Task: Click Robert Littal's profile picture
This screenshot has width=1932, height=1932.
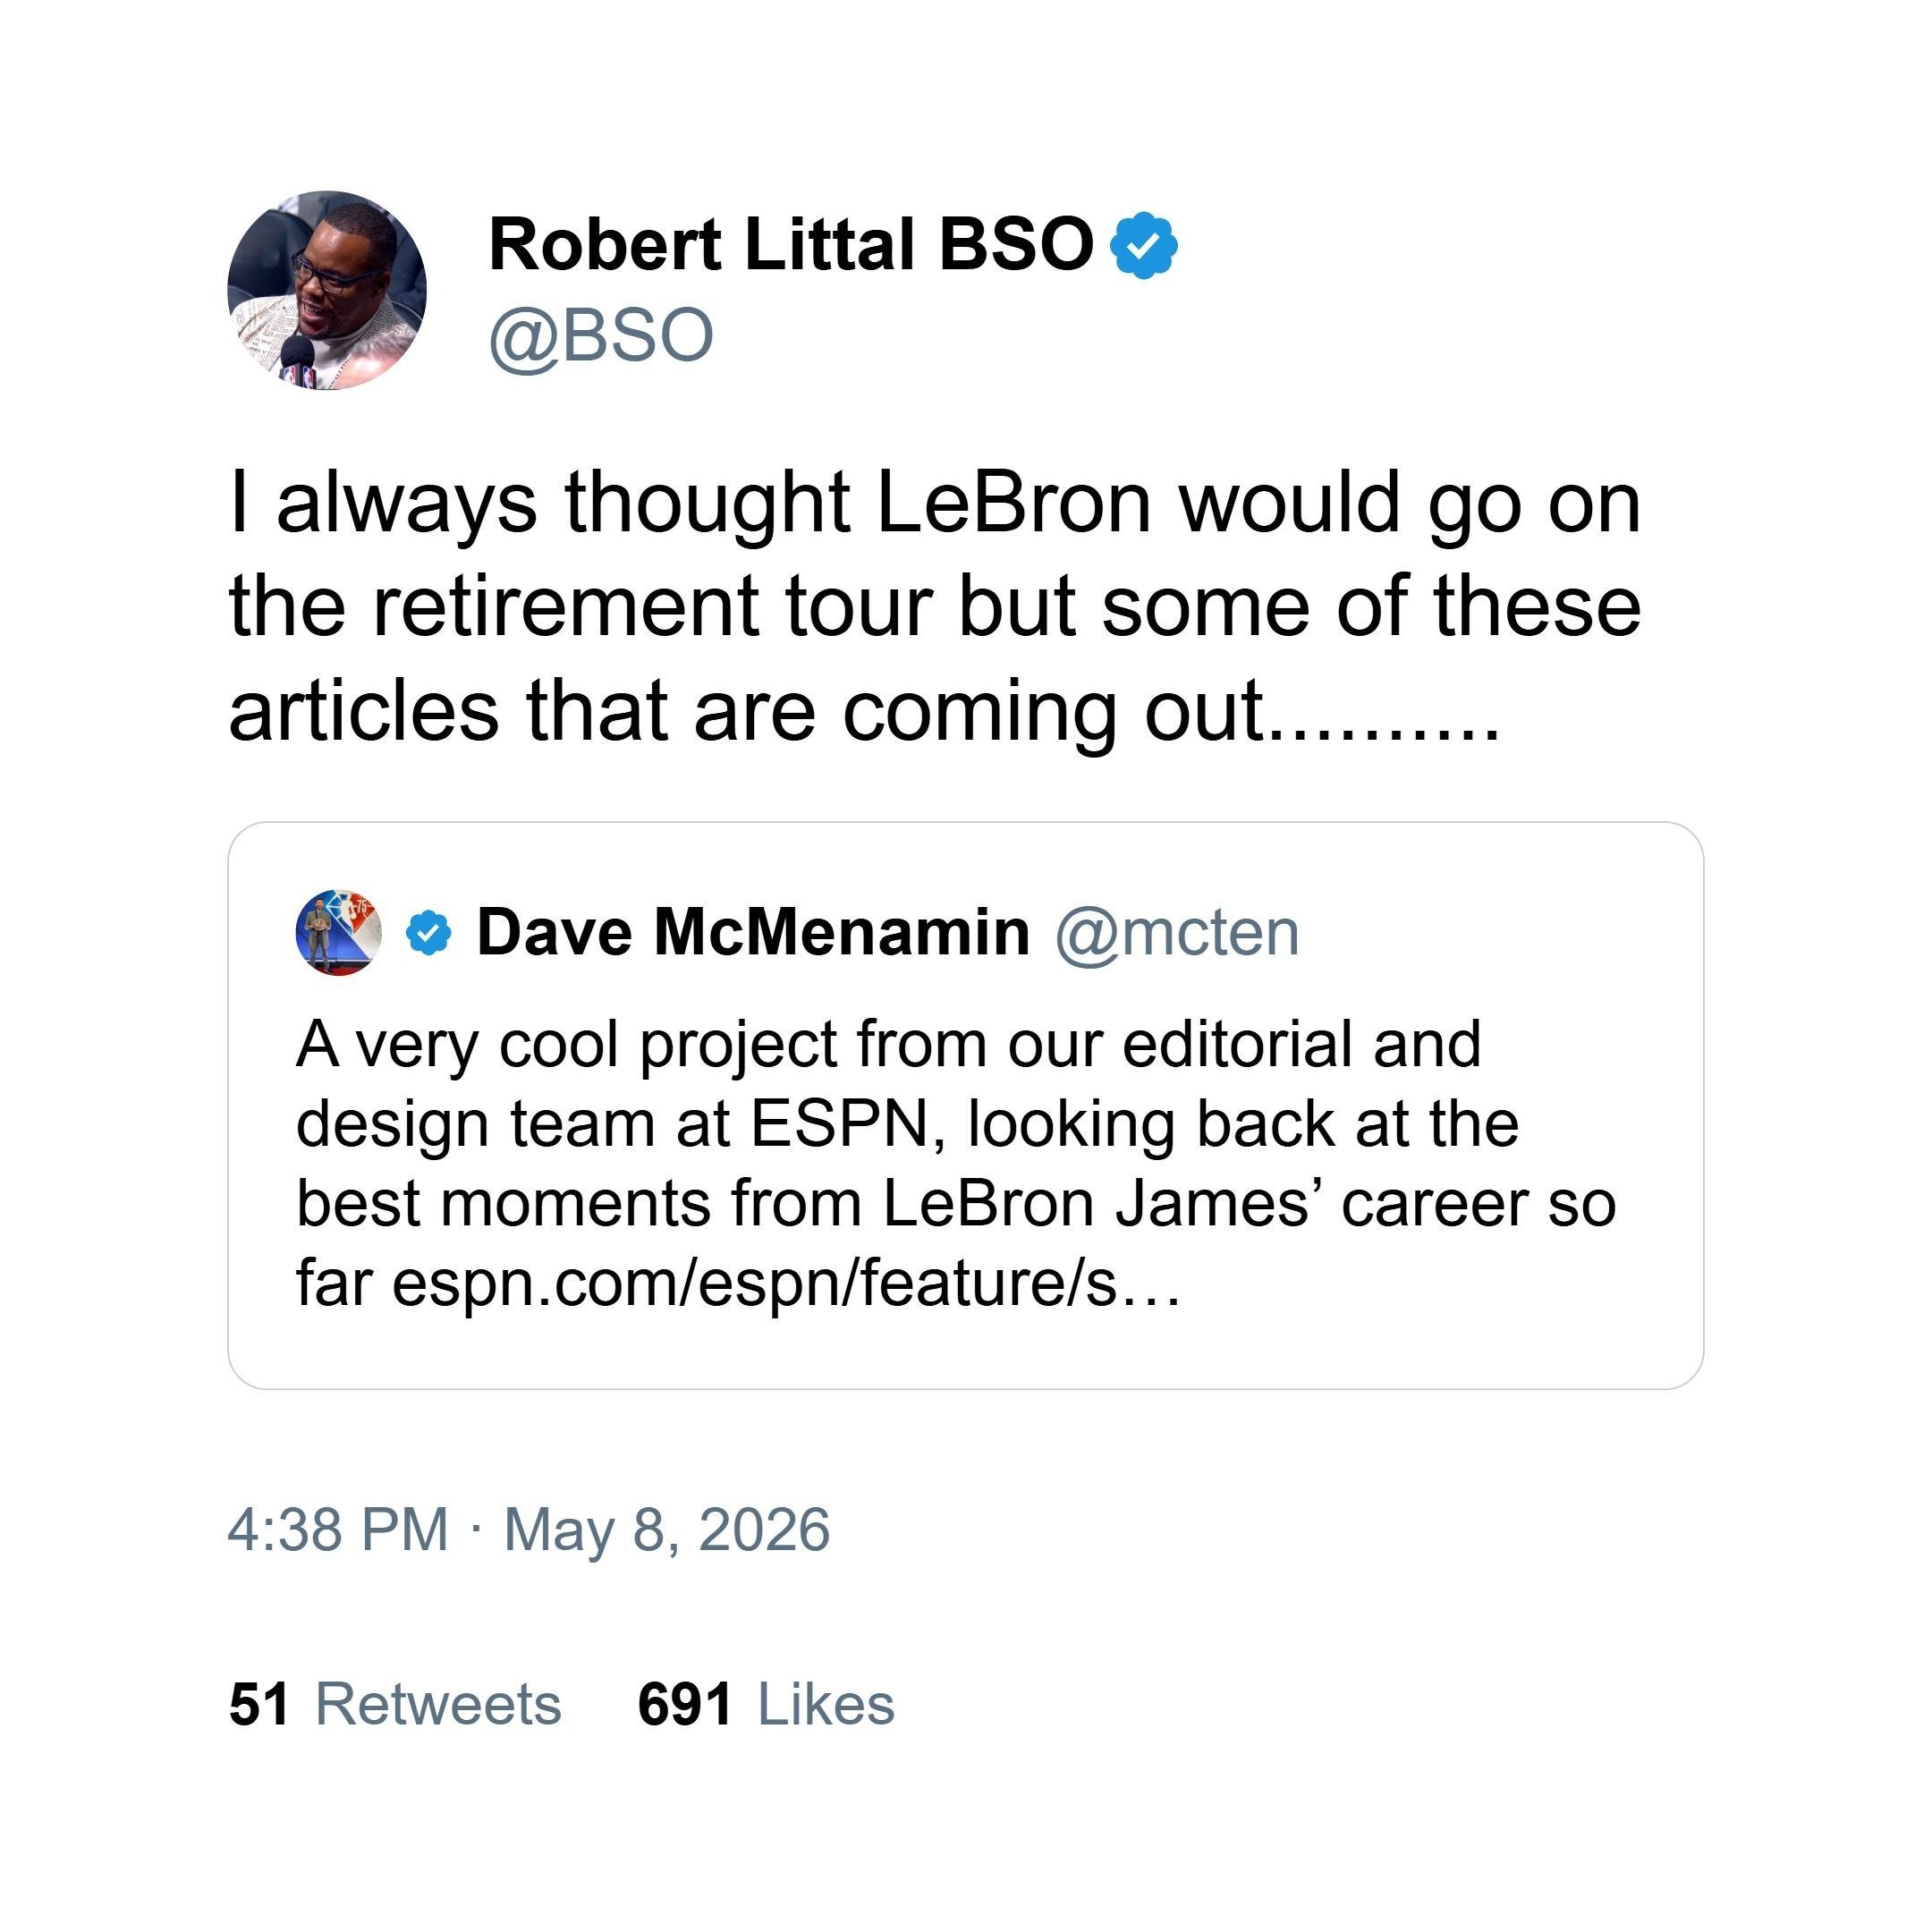Action: point(327,290)
